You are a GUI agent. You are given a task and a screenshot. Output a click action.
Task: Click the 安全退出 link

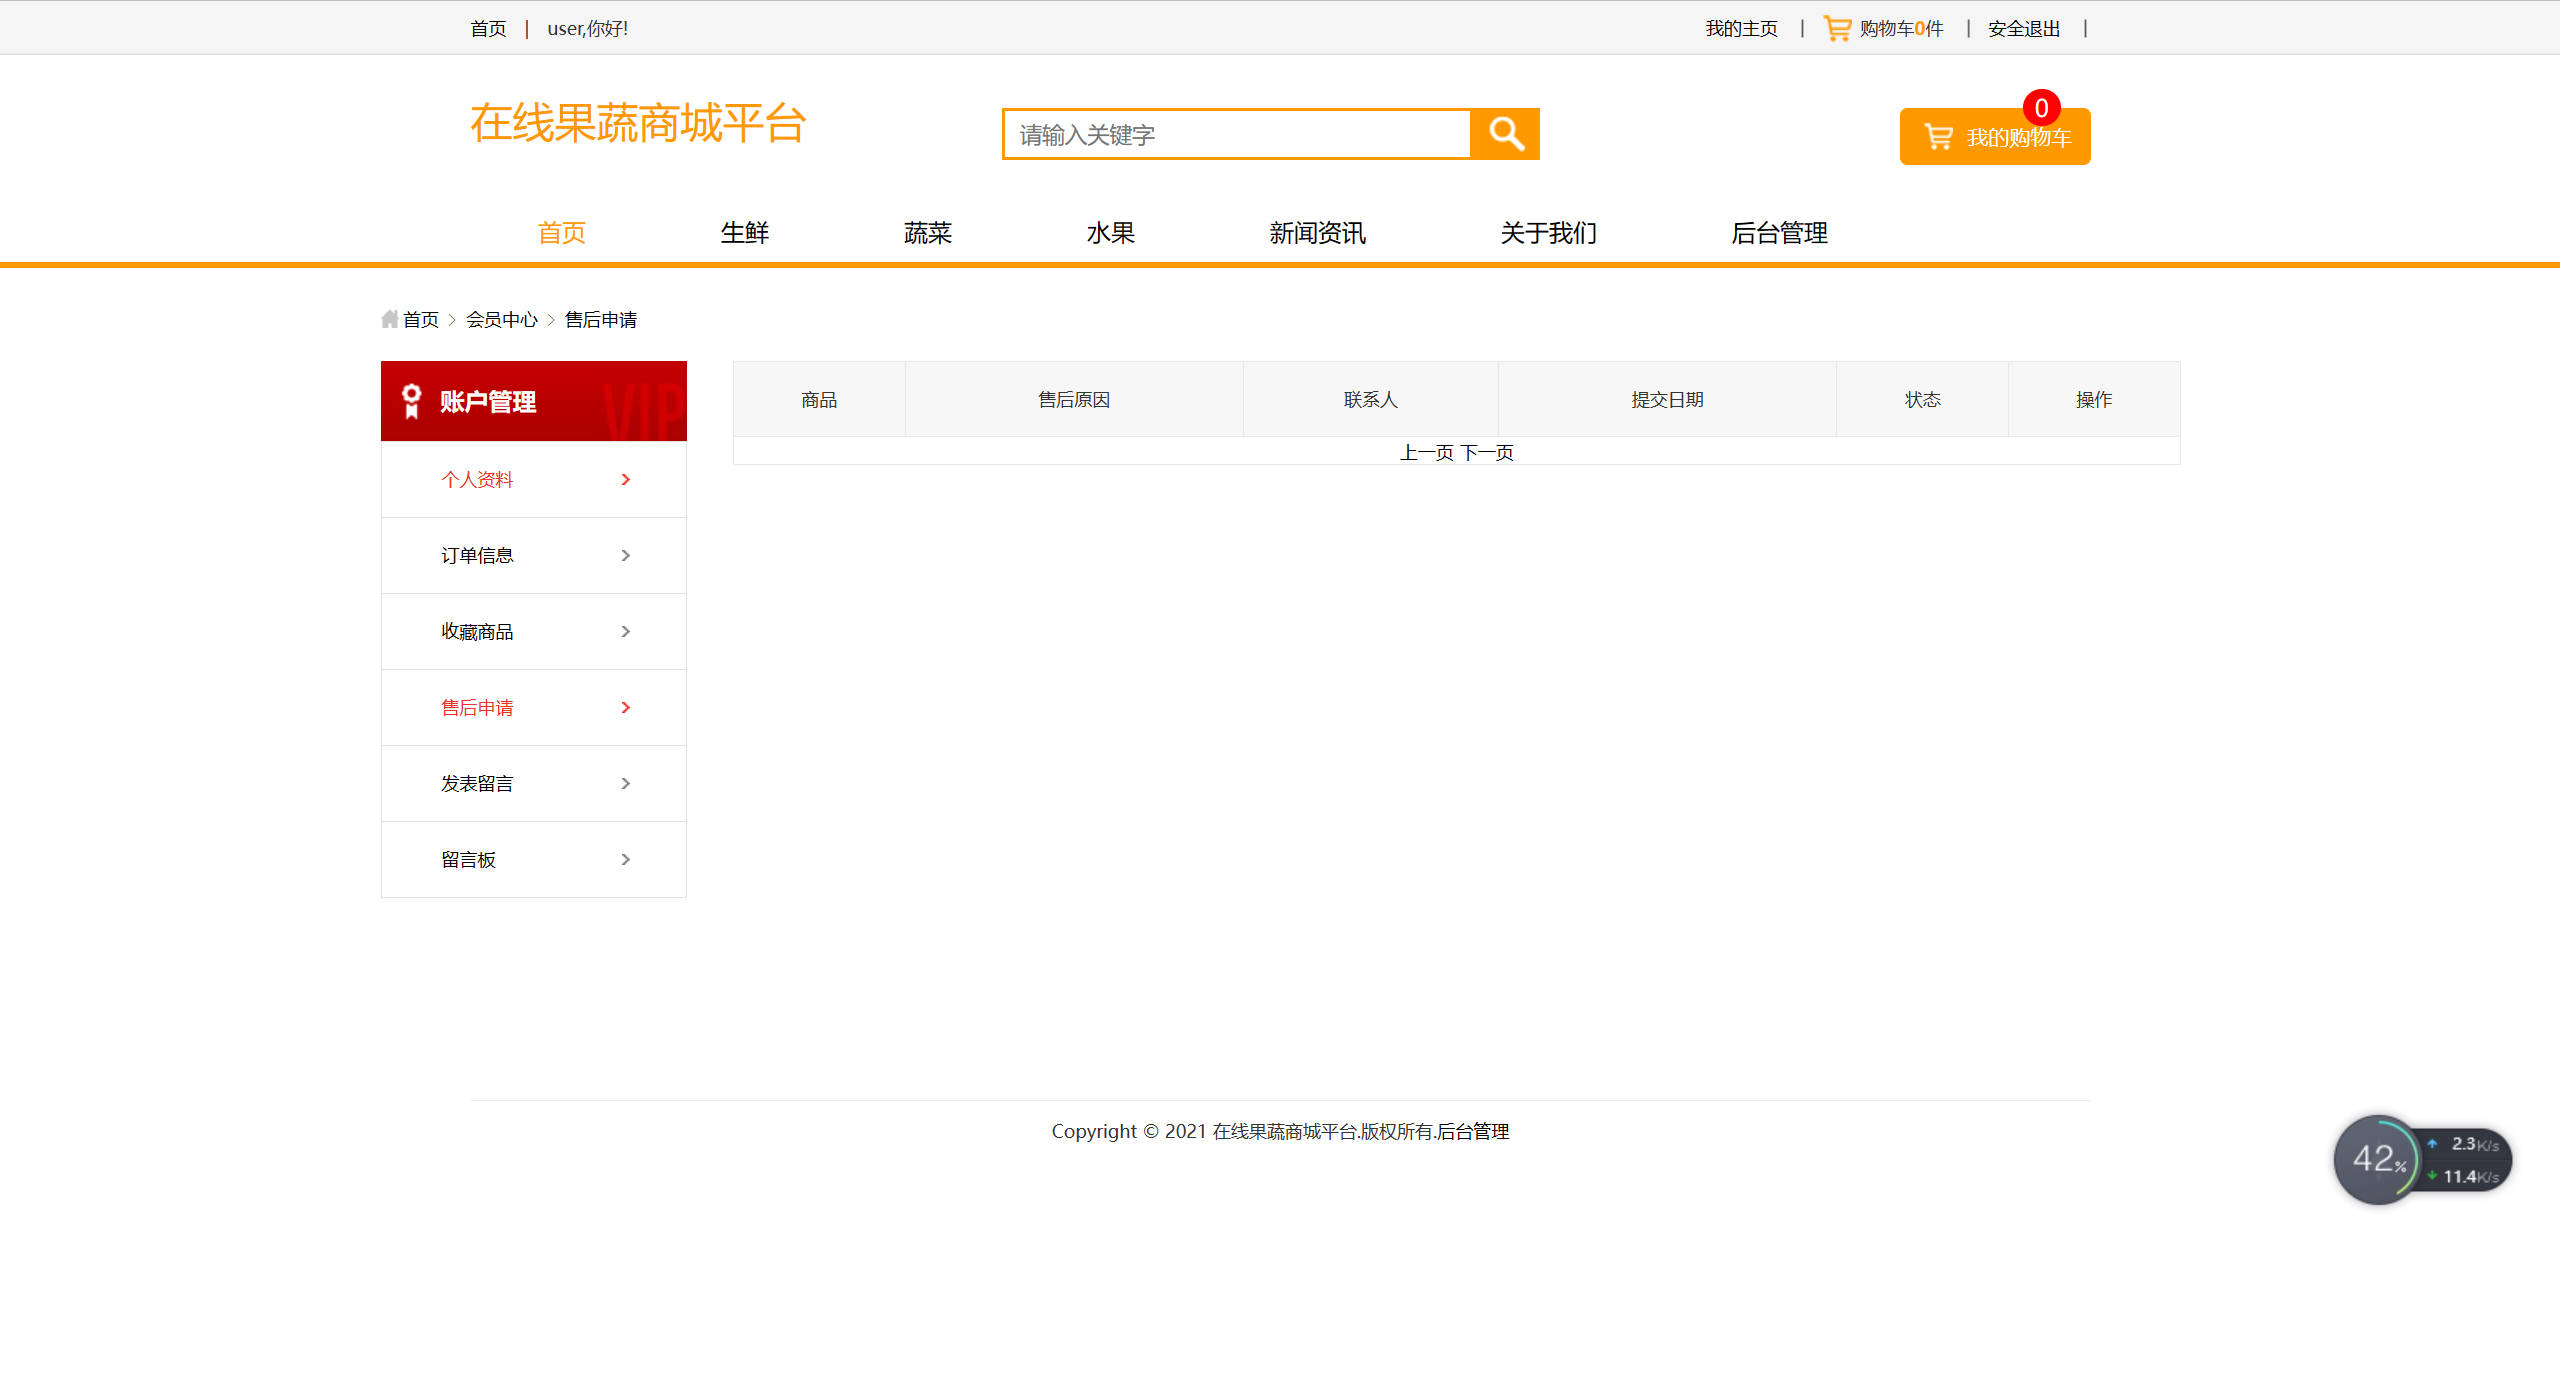point(2022,28)
